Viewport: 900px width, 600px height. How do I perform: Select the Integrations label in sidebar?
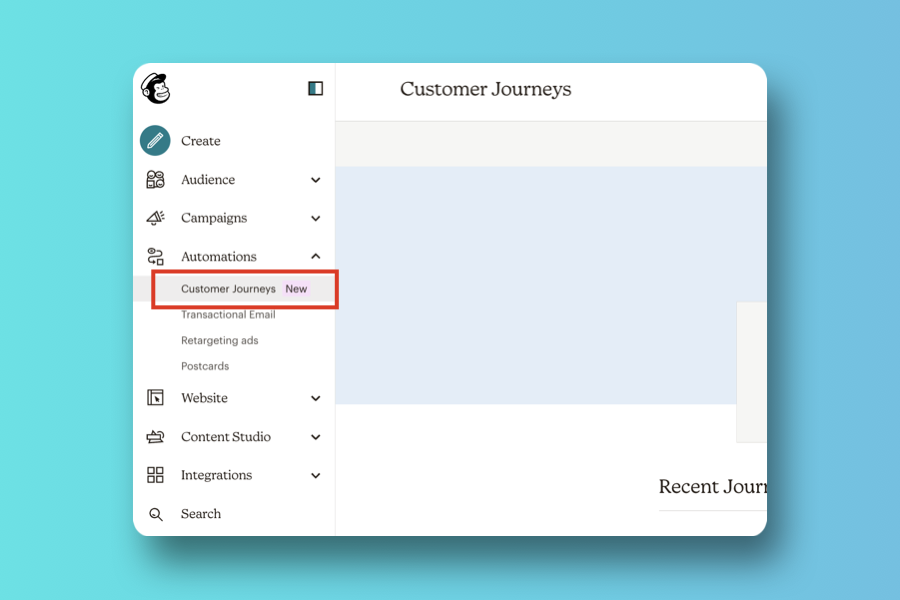point(216,475)
